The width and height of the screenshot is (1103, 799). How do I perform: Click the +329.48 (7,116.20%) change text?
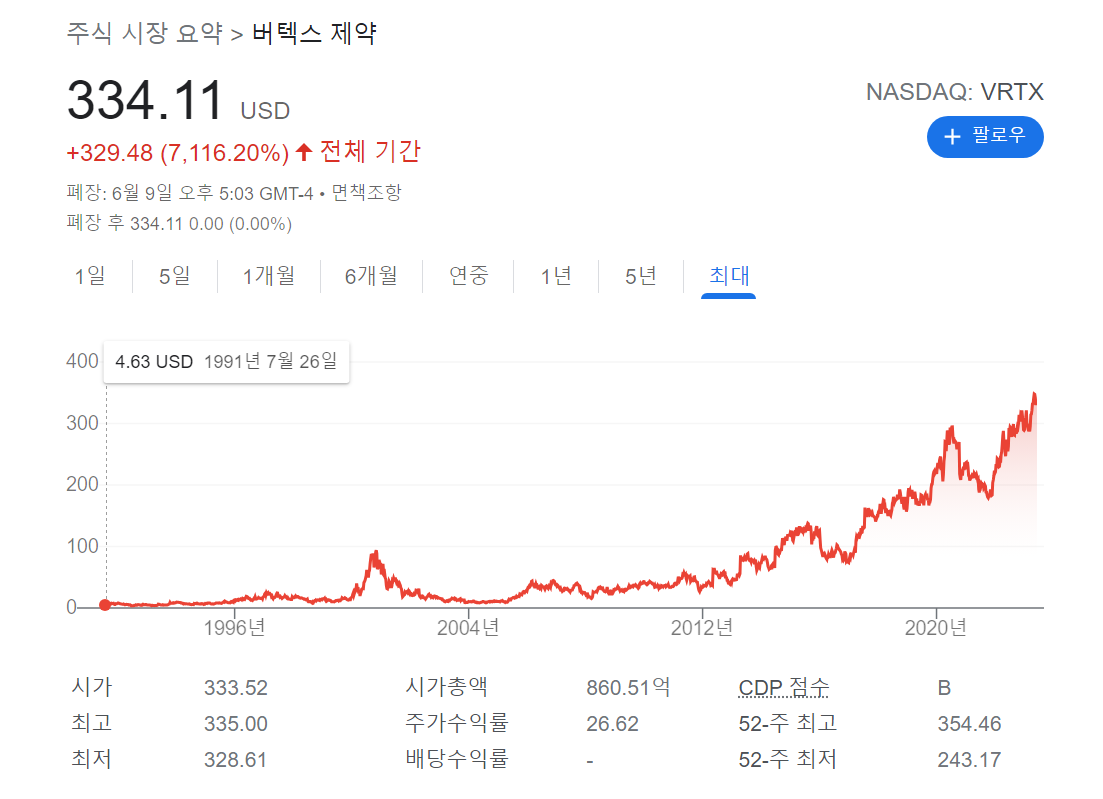click(x=177, y=153)
